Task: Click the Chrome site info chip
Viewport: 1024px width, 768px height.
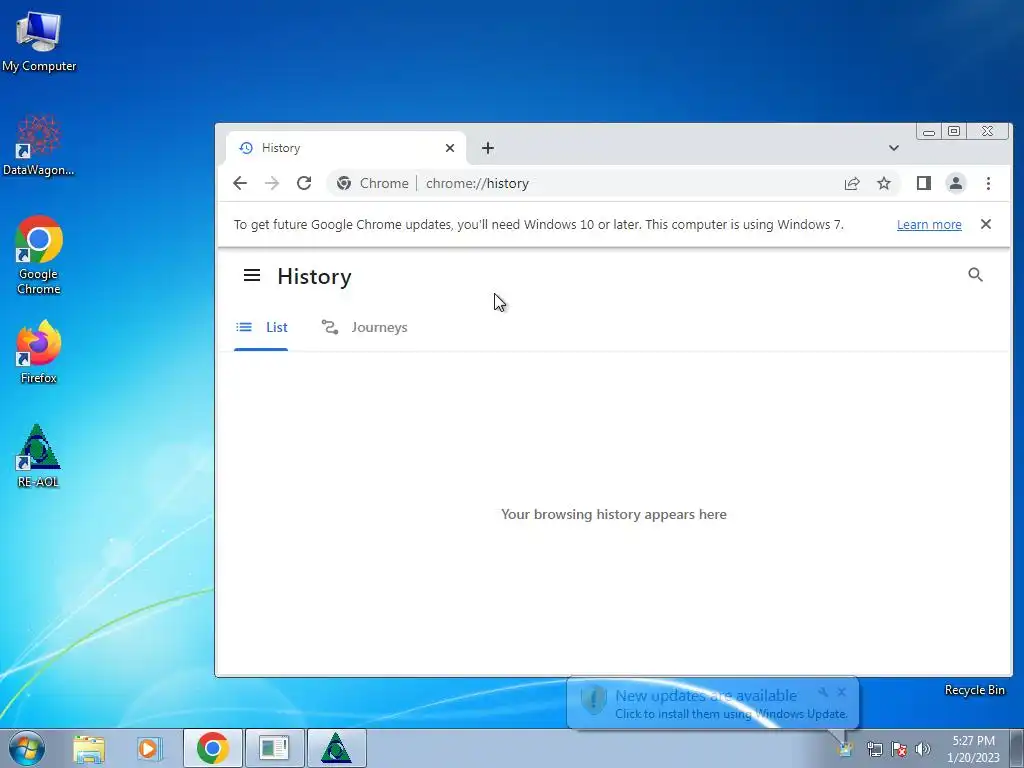Action: coord(372,184)
